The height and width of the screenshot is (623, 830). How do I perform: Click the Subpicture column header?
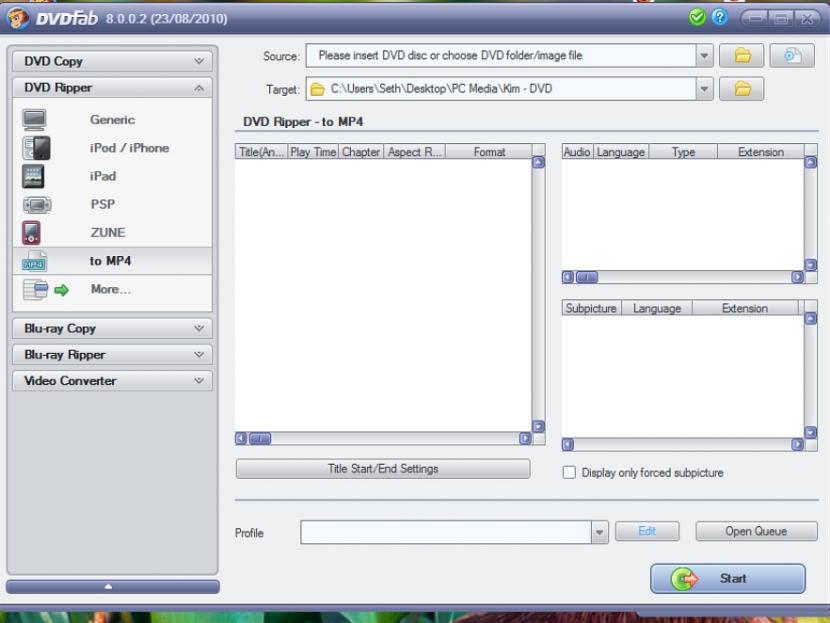591,308
